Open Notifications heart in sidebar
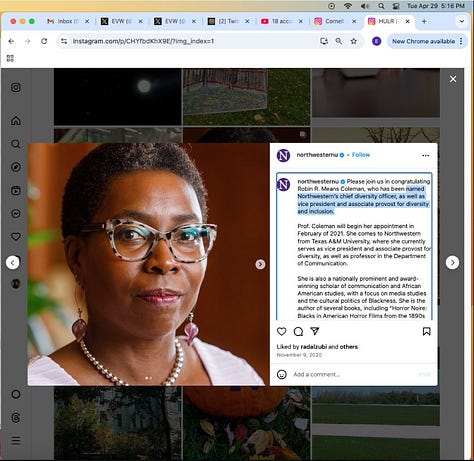The image size is (474, 461). point(16,237)
